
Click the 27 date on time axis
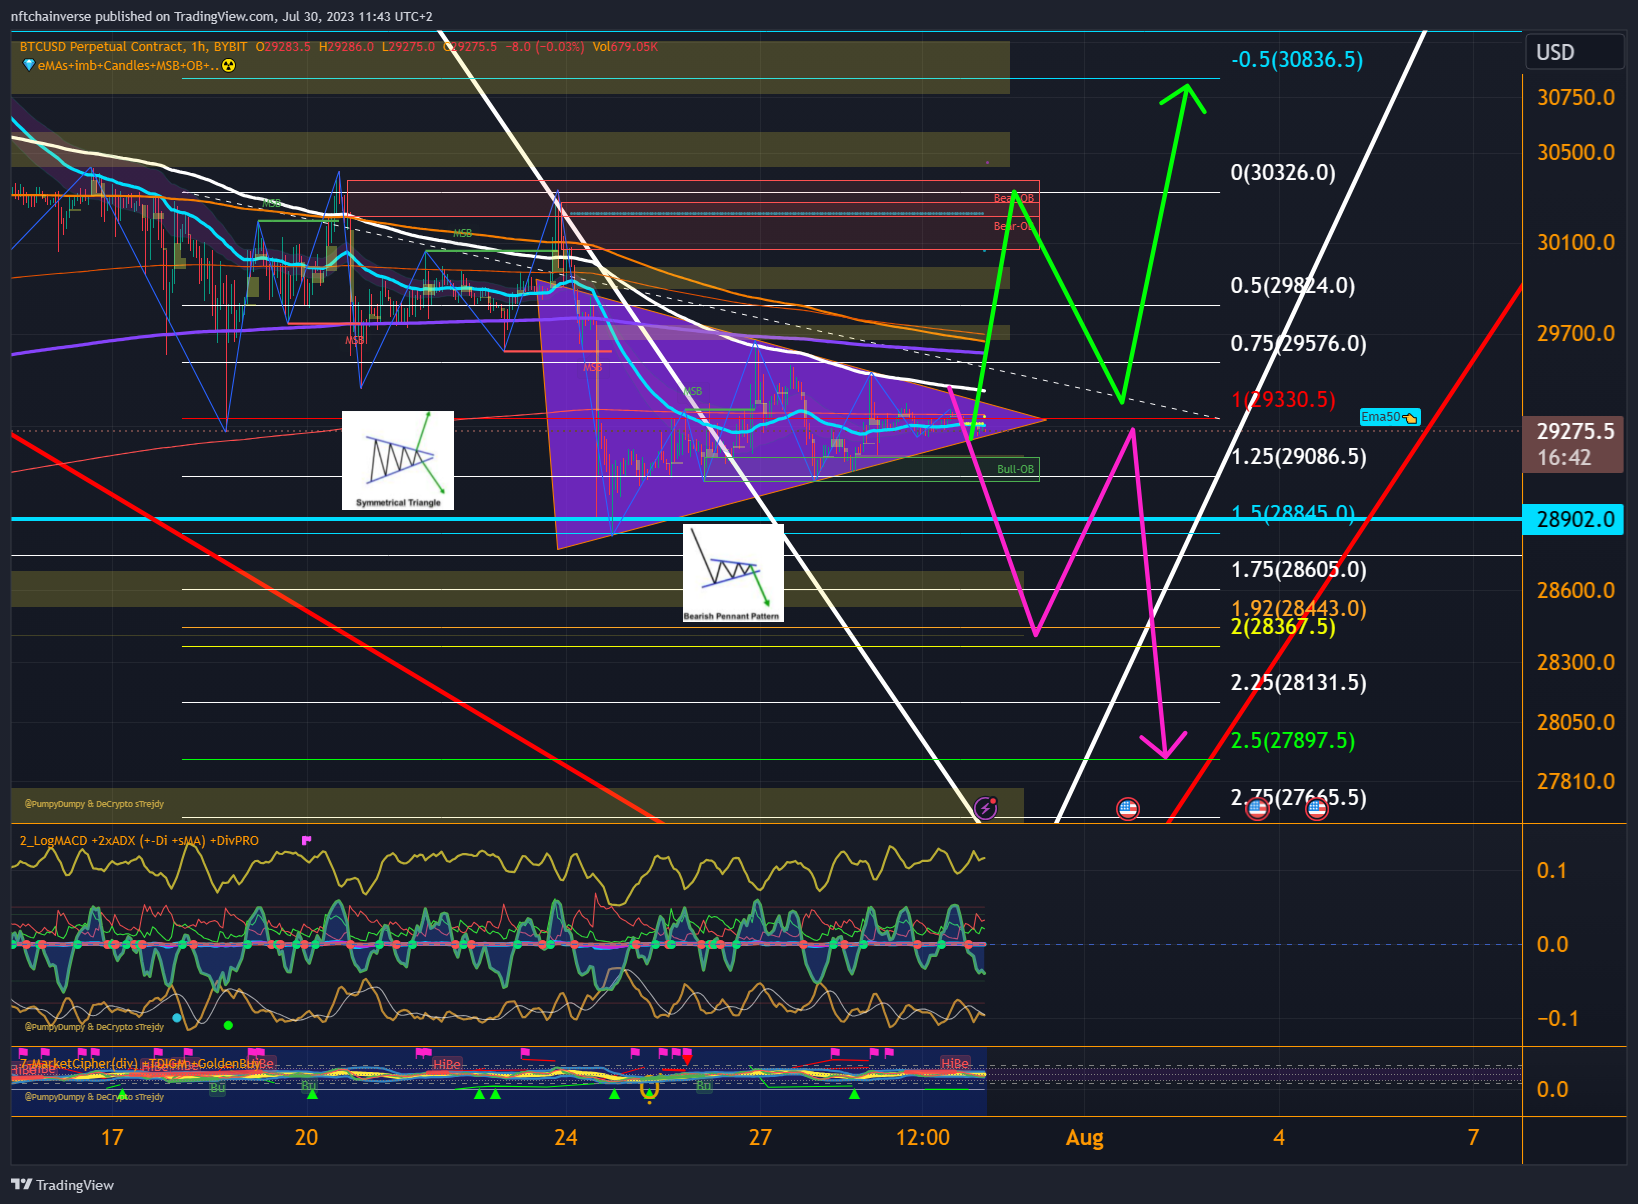pos(761,1138)
